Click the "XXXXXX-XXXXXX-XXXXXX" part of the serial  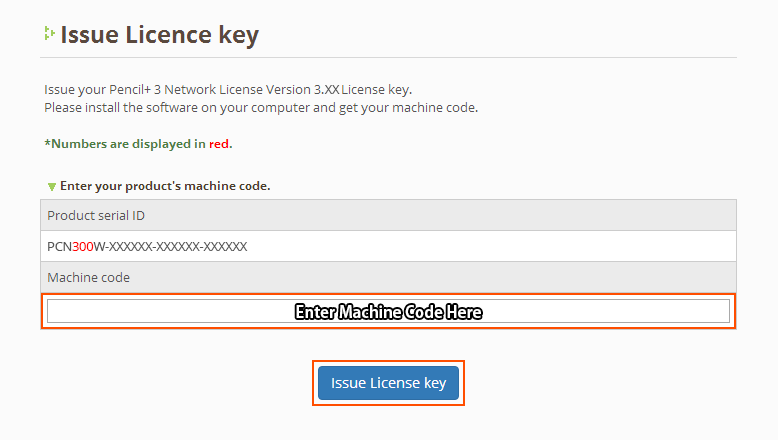[177, 246]
